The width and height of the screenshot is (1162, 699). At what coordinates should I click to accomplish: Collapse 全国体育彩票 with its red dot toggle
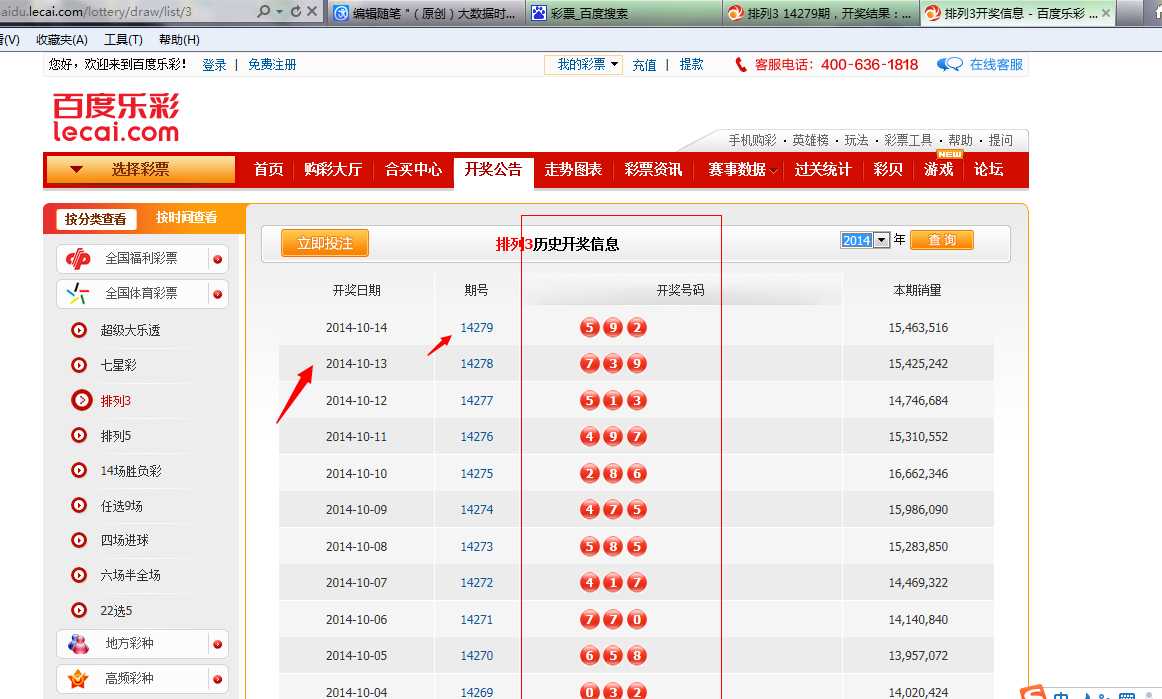(x=218, y=294)
